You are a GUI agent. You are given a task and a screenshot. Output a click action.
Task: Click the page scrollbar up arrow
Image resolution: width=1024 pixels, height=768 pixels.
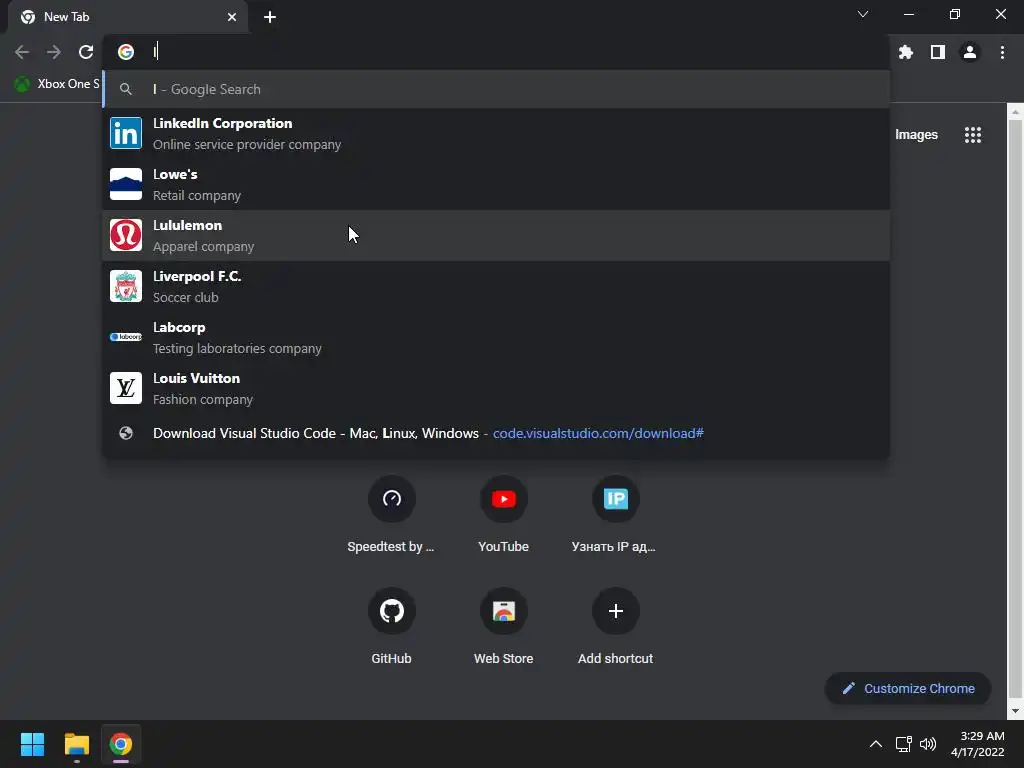pyautogui.click(x=1015, y=112)
